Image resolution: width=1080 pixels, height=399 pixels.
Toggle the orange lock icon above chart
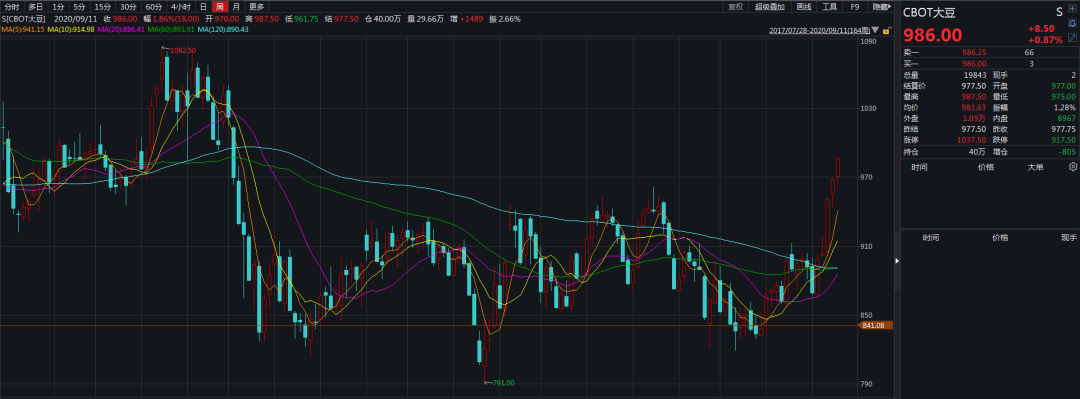[x=887, y=30]
